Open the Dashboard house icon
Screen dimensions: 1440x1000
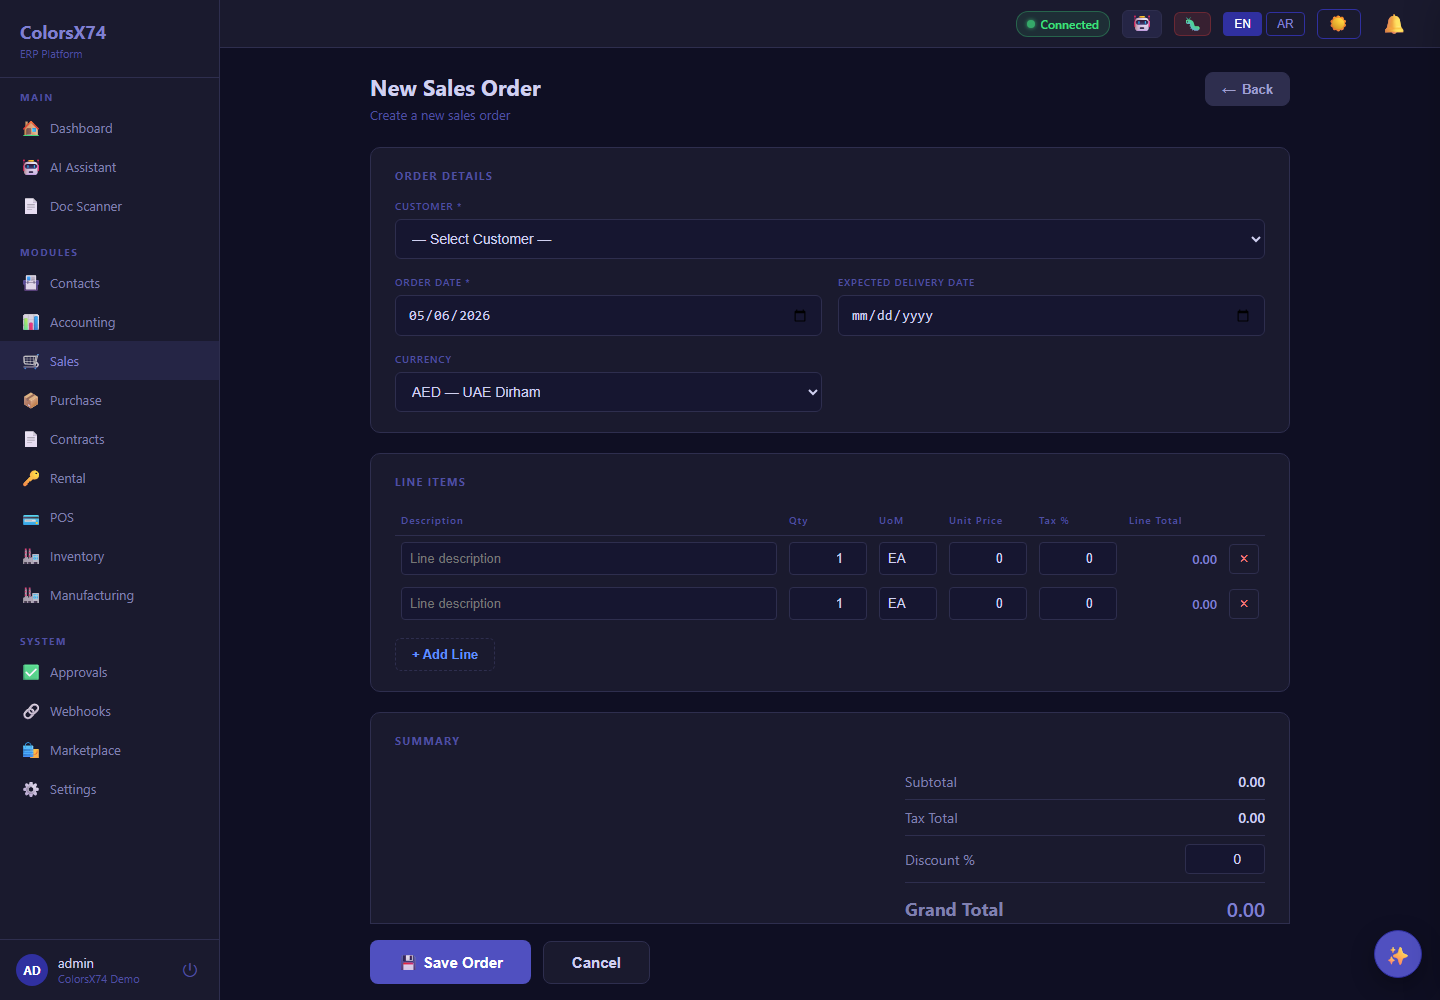coord(31,128)
